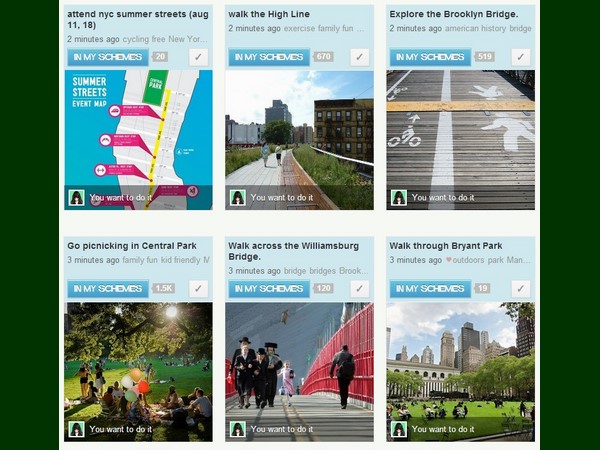Open the Walk through Bryant Park title link
Screen dimensions: 600x450
click(446, 246)
